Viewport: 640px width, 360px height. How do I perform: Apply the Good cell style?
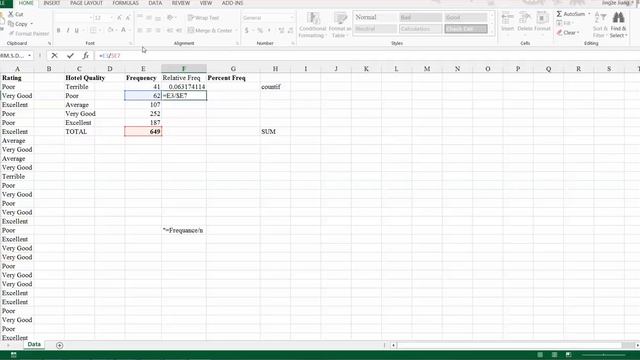(465, 17)
